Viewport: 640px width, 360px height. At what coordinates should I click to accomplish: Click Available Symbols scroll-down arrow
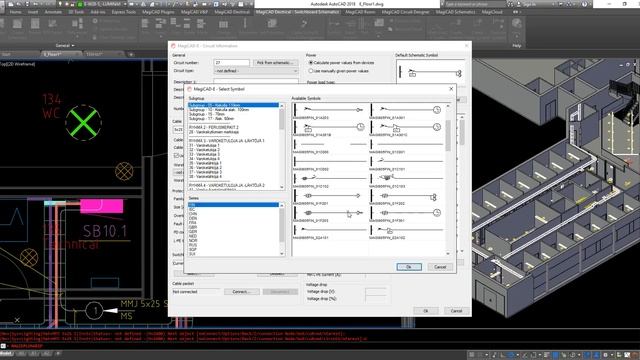(x=448, y=253)
